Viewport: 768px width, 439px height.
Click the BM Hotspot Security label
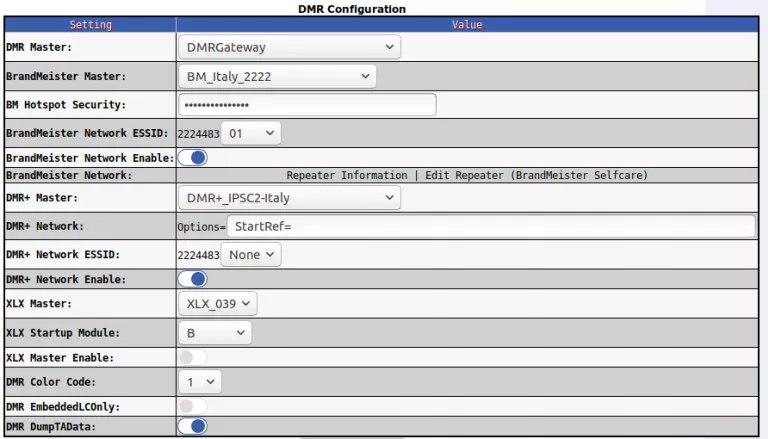point(66,104)
